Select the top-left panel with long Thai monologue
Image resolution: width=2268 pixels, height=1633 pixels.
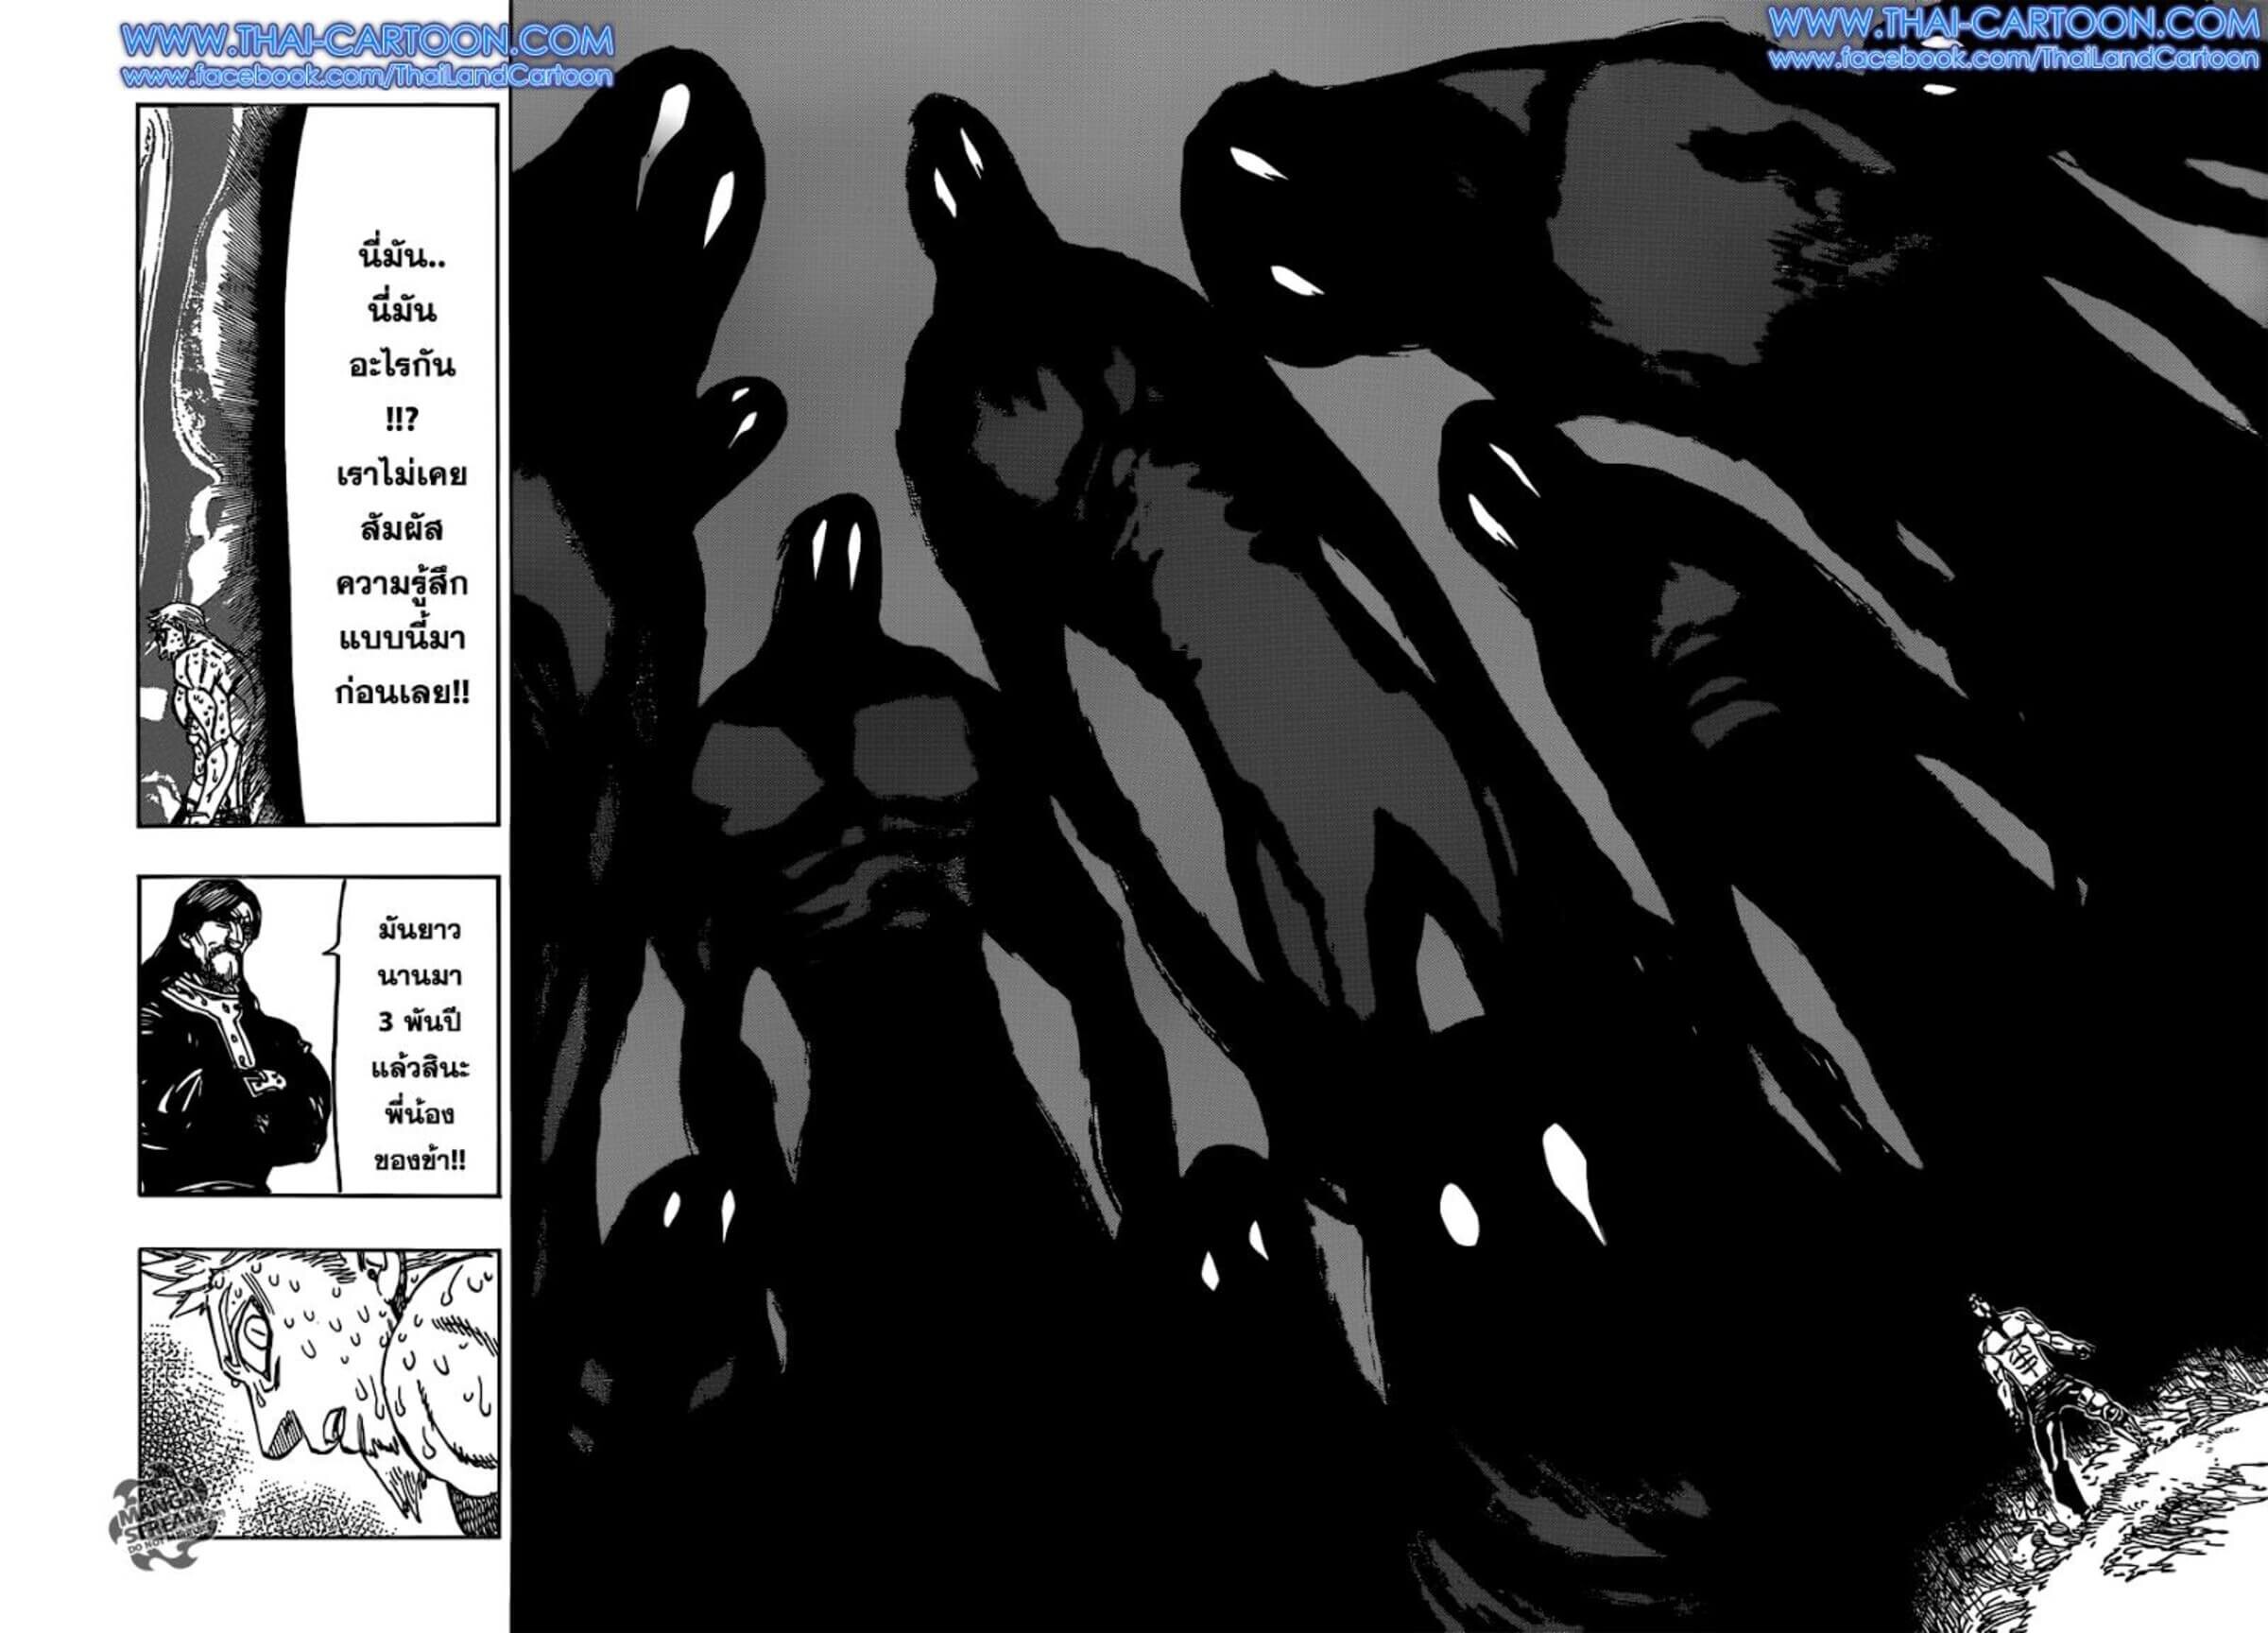pos(317,465)
